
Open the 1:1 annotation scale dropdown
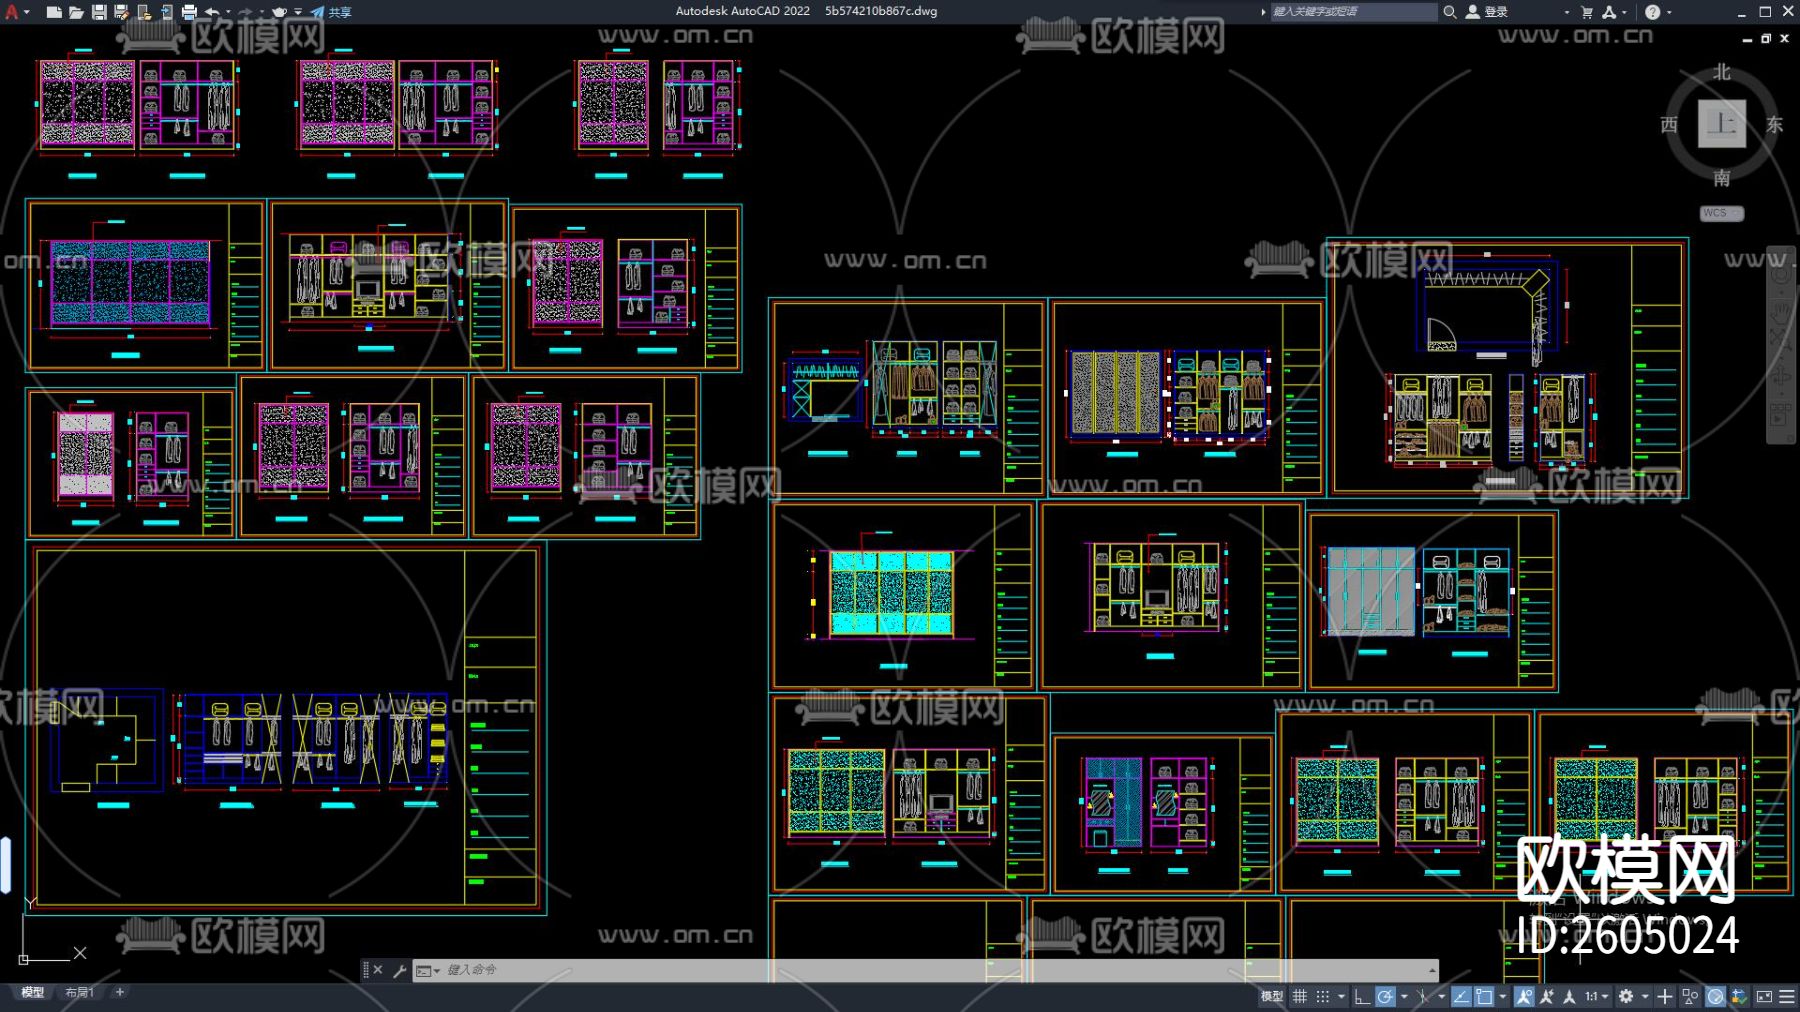tap(1596, 996)
